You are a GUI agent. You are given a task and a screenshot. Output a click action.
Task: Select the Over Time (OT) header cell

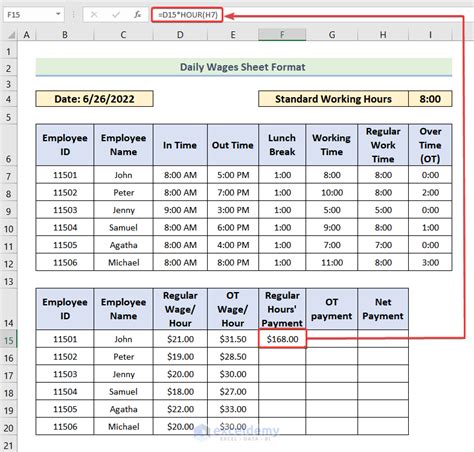[x=430, y=145]
